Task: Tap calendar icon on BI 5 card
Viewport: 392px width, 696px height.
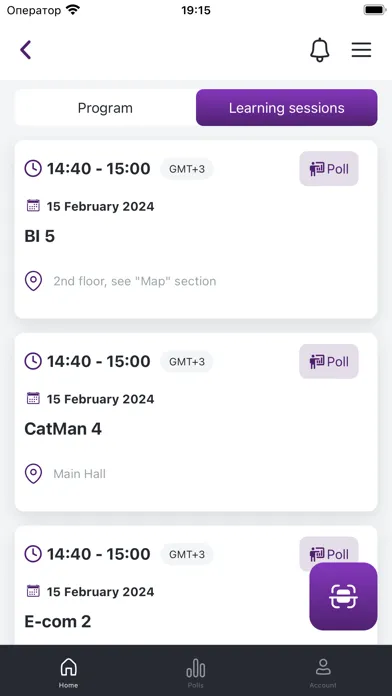Action: coord(33,206)
